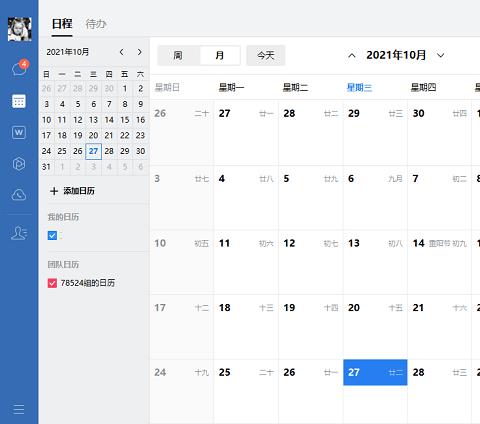Image resolution: width=480 pixels, height=424 pixels.
Task: Open the documents W icon in the sidebar
Action: pyautogui.click(x=19, y=133)
